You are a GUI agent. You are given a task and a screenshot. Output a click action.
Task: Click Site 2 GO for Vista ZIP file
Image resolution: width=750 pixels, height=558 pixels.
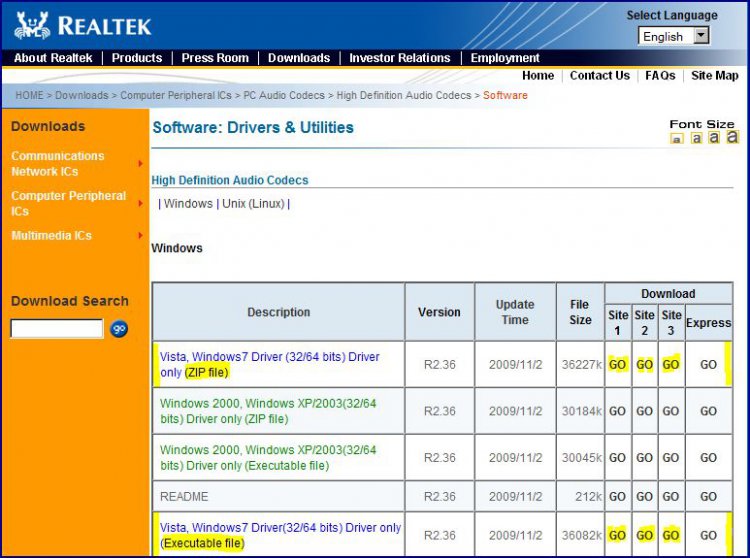tap(645, 365)
